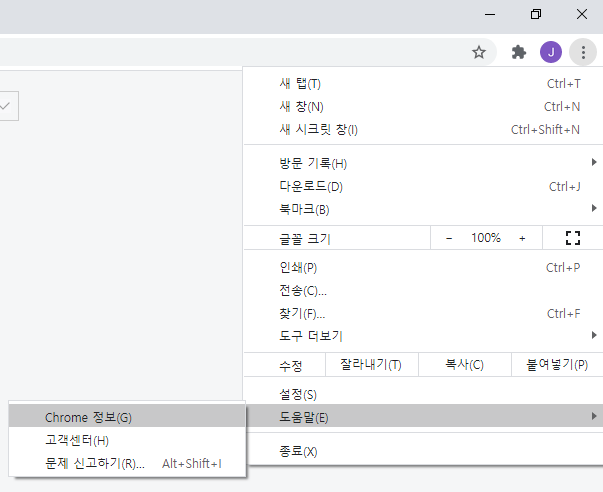This screenshot has width=603, height=492.
Task: Choose 종료(X) to exit Chrome
Action: tap(423, 451)
